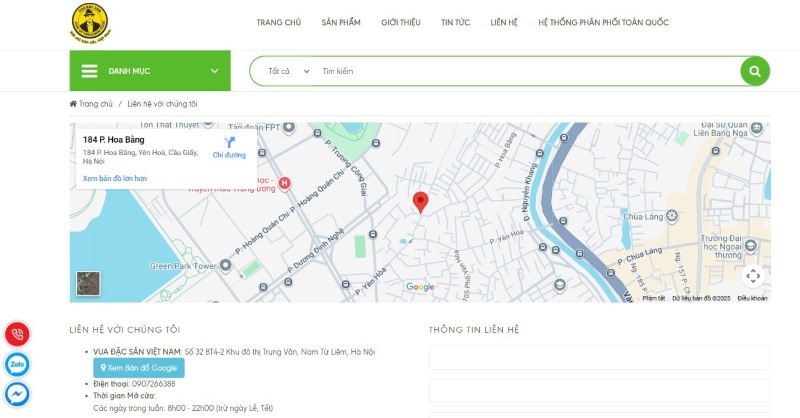Click the green search magnifier button
This screenshot has height=418, width=800.
pos(755,71)
